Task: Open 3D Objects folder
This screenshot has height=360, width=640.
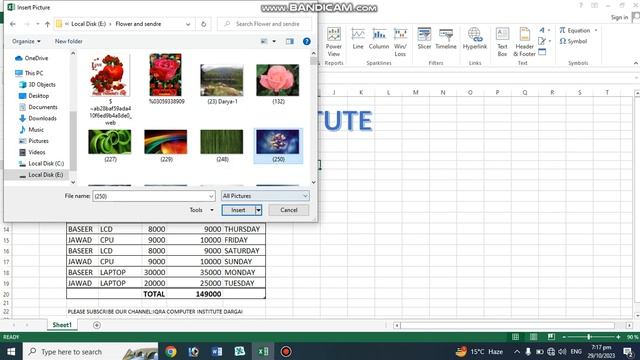Action: tap(37, 84)
